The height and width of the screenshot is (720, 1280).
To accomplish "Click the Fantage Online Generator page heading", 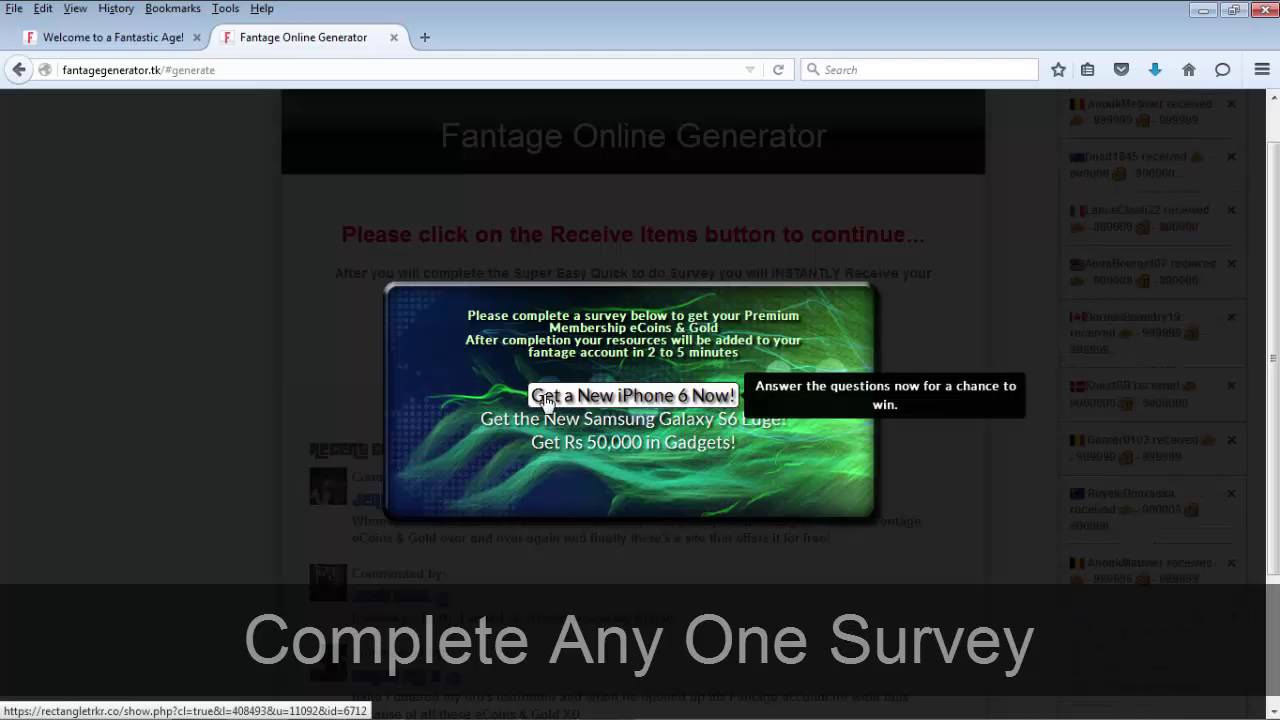I will (x=633, y=136).
